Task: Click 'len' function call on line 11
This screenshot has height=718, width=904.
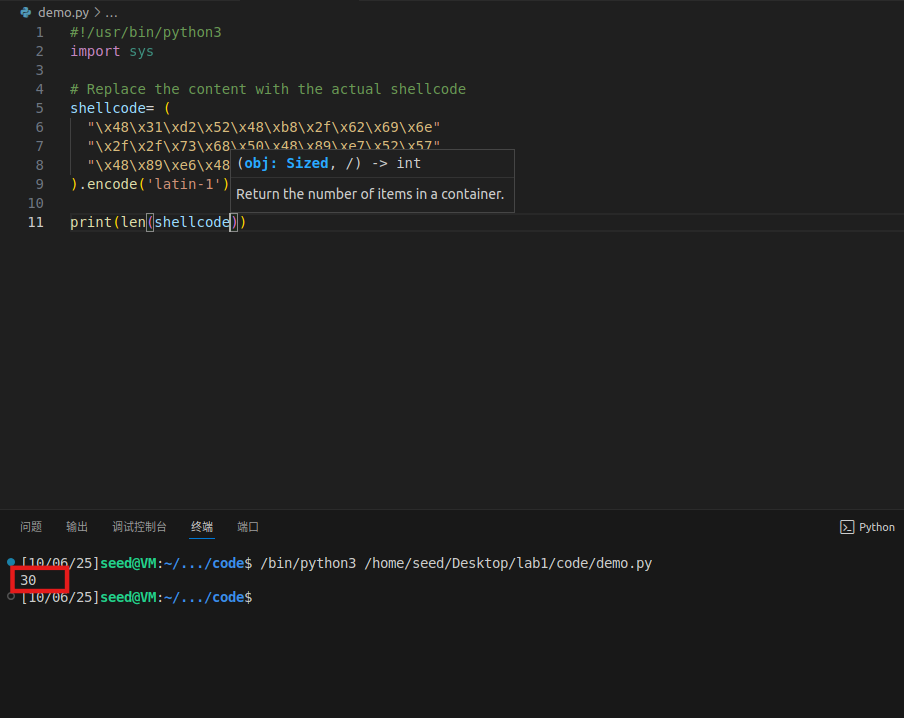Action: [133, 222]
